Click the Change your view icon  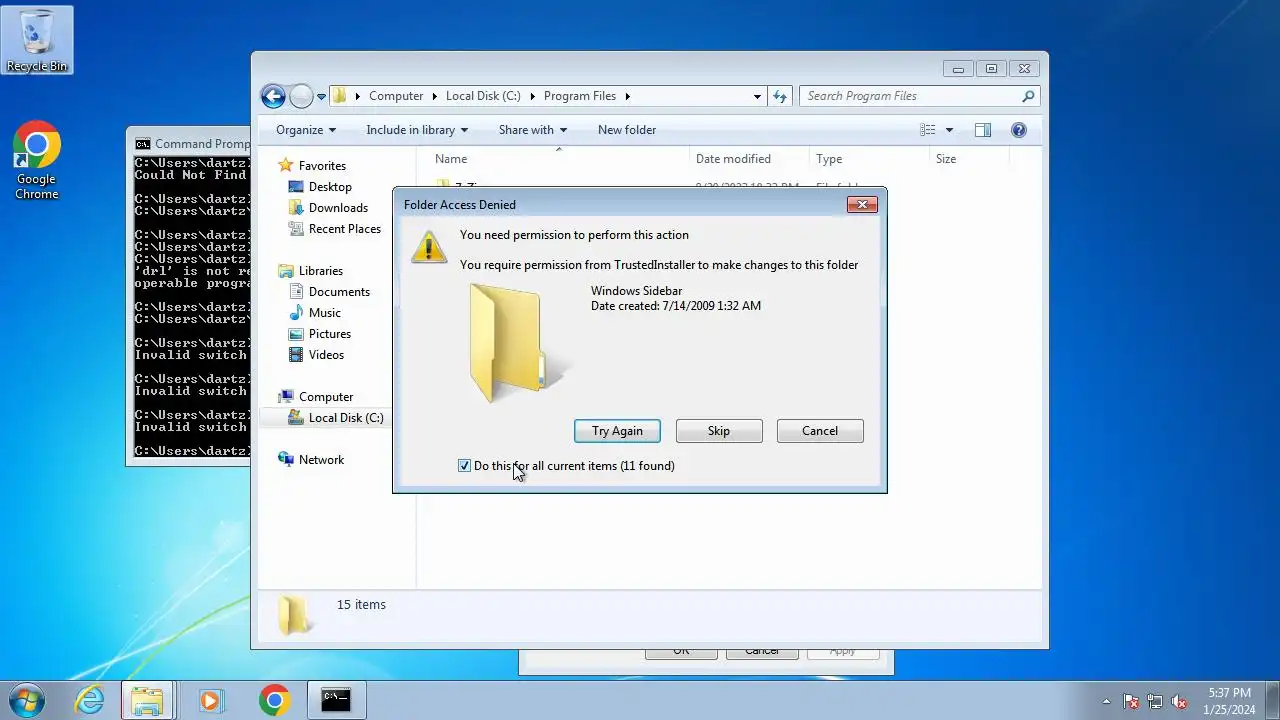pyautogui.click(x=928, y=130)
